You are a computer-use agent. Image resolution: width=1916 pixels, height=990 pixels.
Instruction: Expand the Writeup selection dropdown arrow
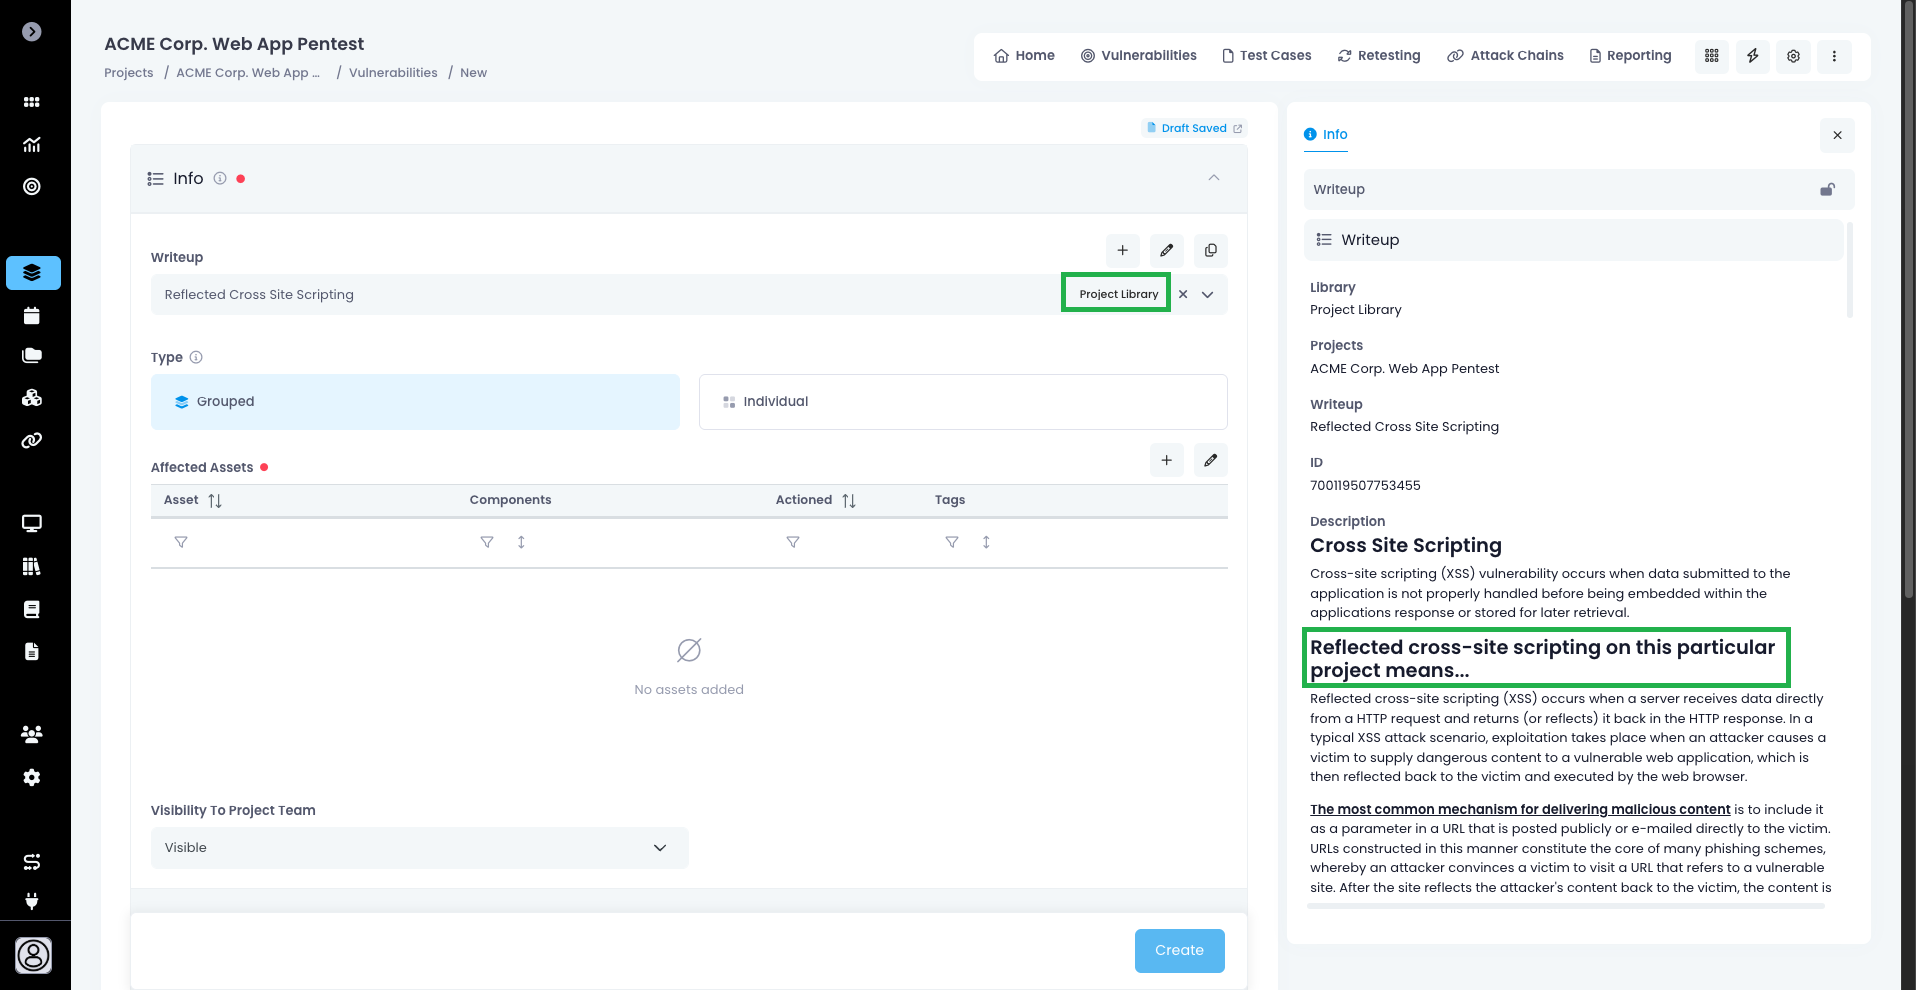tap(1208, 294)
